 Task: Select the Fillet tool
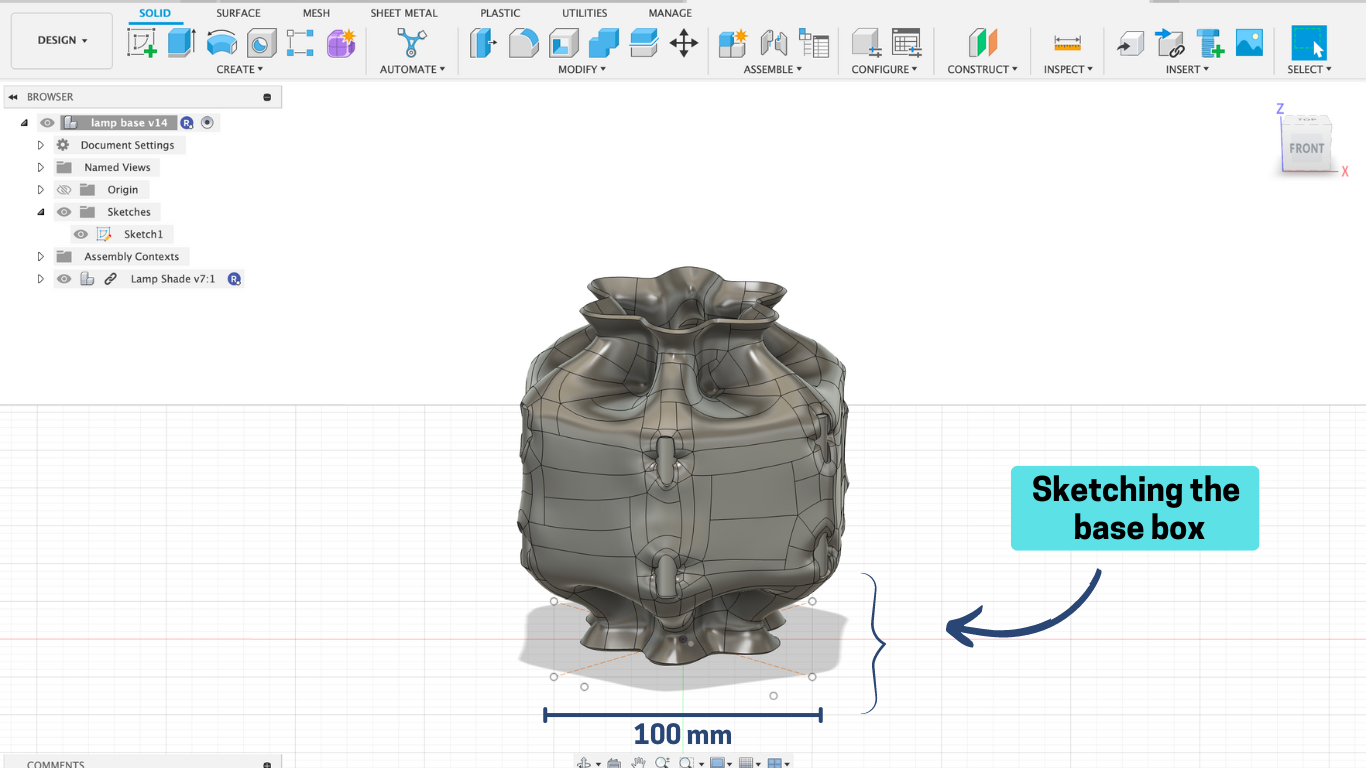tap(524, 43)
